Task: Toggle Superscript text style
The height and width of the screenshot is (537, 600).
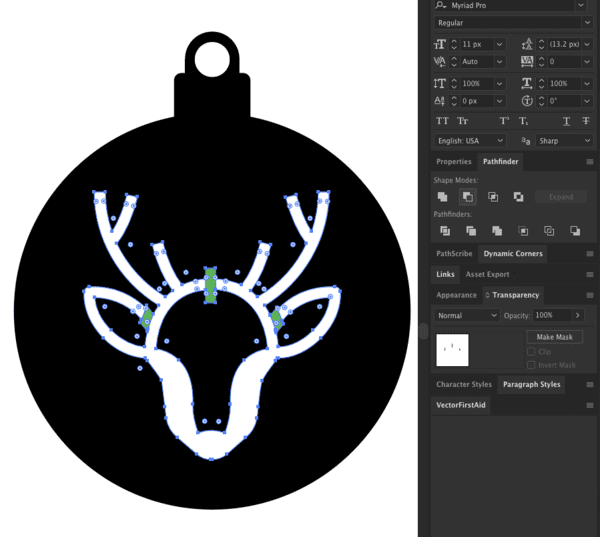Action: [504, 121]
